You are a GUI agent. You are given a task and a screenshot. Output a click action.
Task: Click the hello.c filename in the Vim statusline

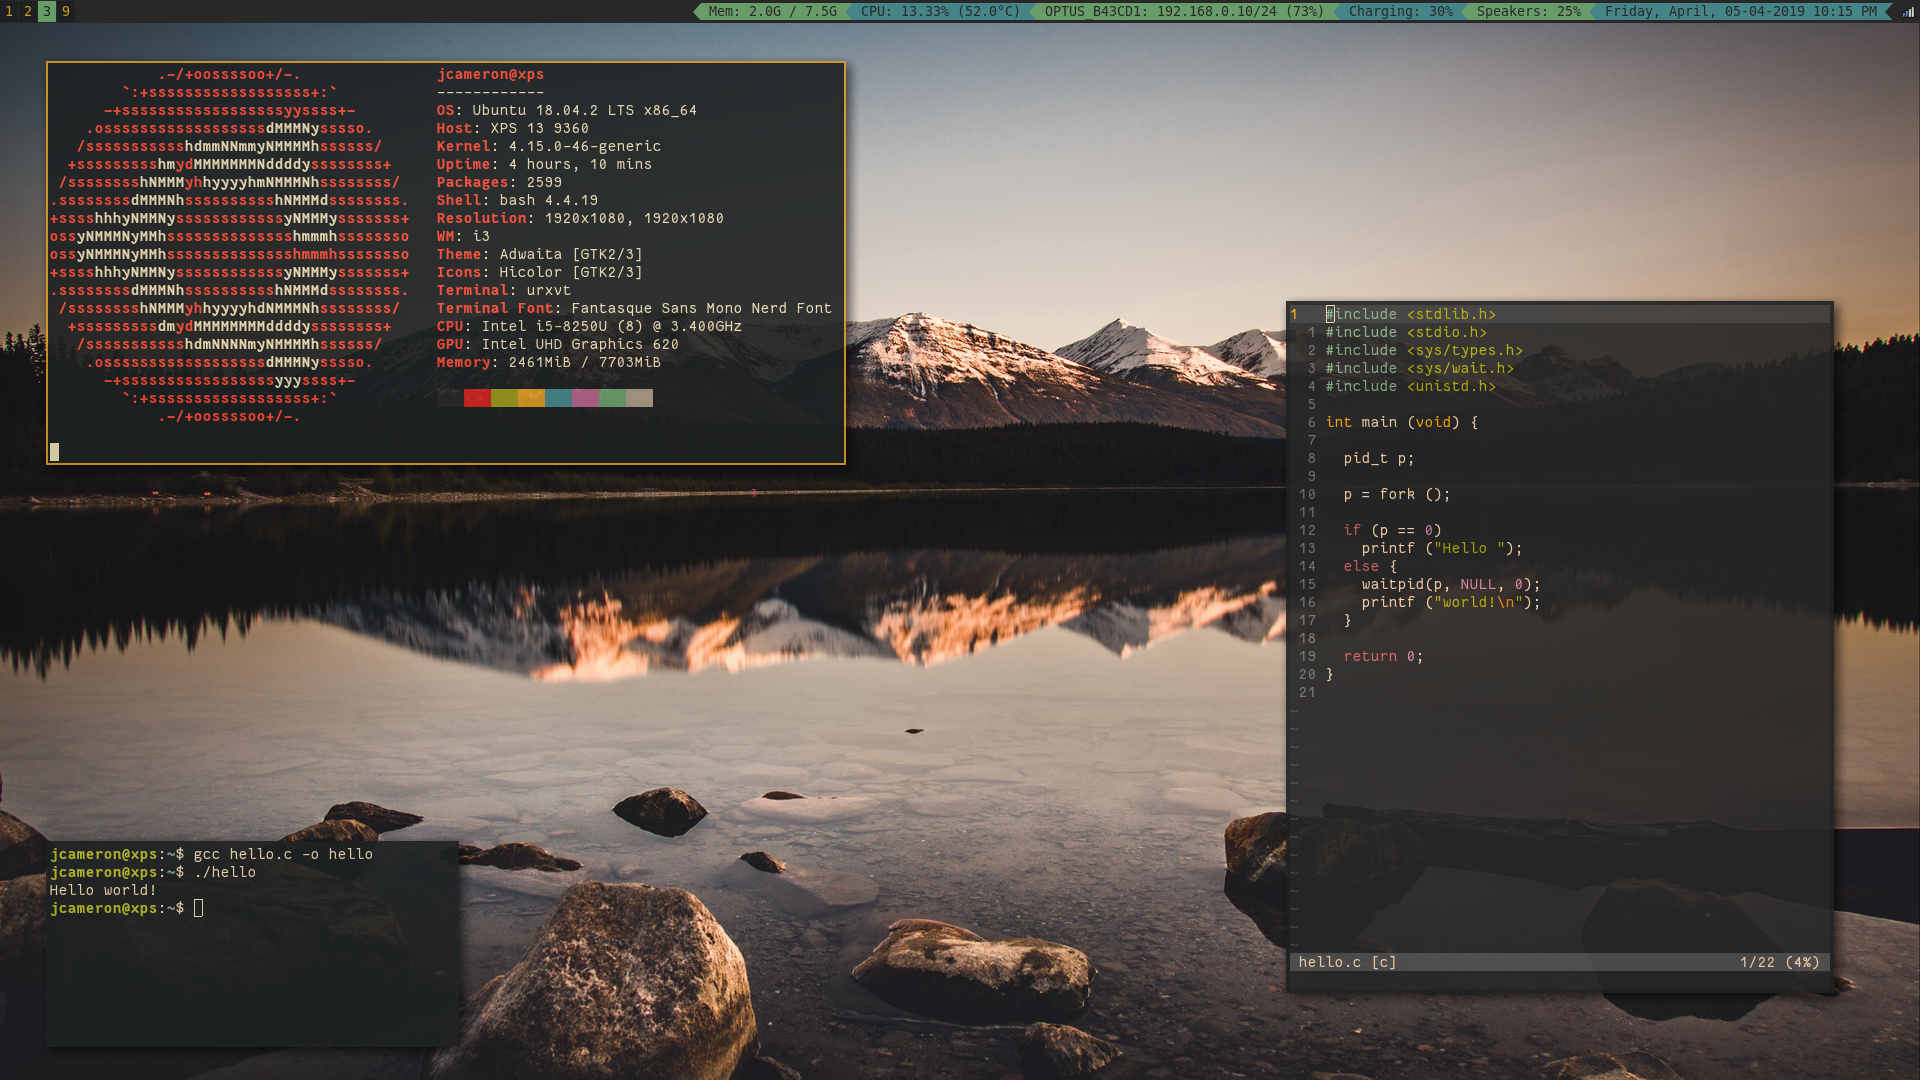1329,962
